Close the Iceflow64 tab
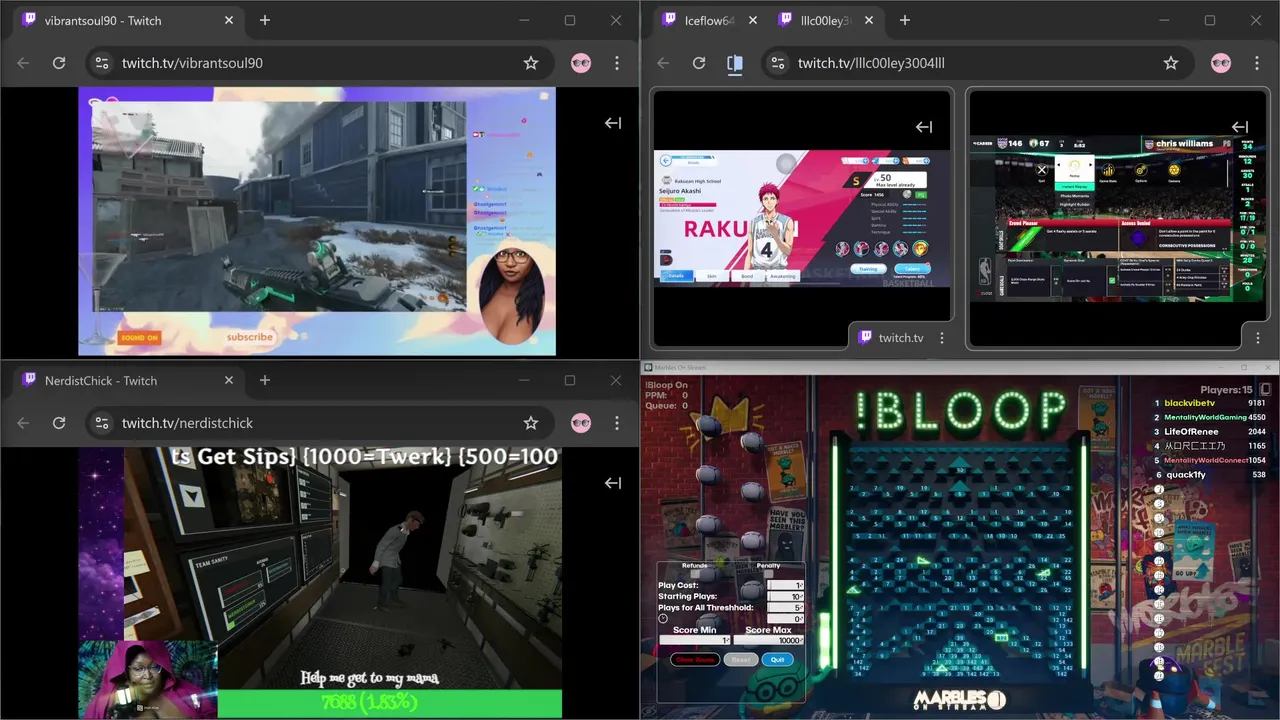Image resolution: width=1280 pixels, height=720 pixels. [753, 20]
